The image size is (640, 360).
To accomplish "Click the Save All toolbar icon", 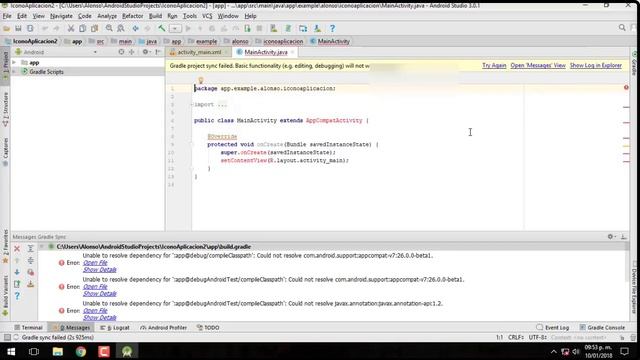I will (18, 29).
